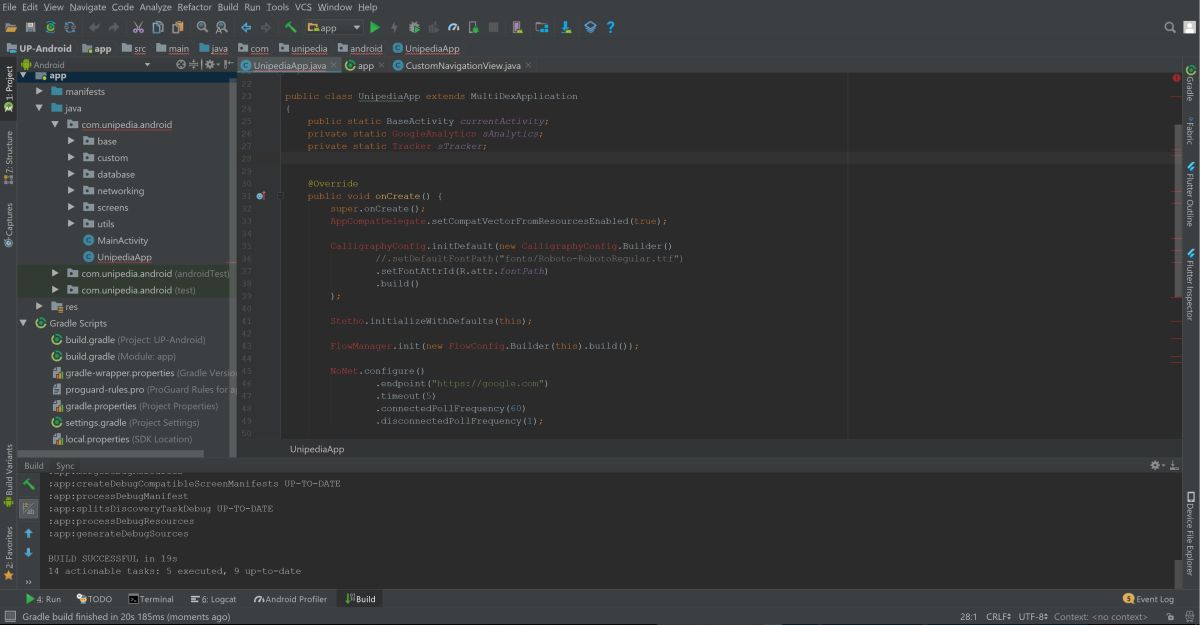The height and width of the screenshot is (625, 1200).
Task: Toggle the read-only lock in the status bar
Action: coord(1171,616)
